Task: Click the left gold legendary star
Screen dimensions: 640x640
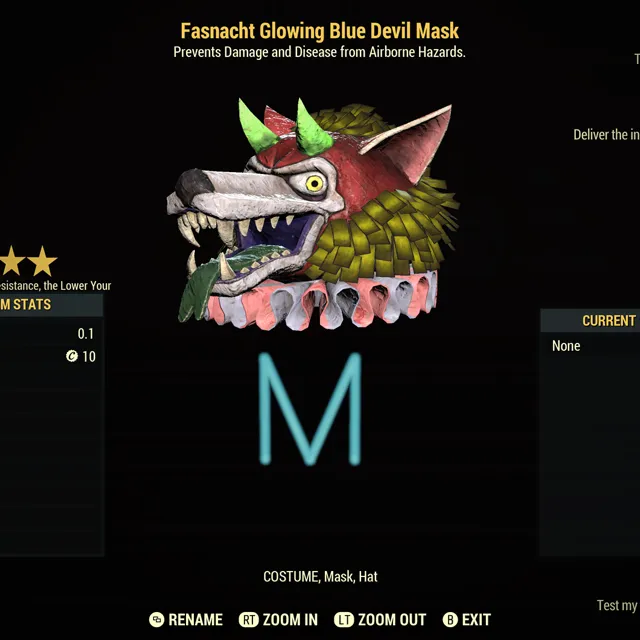Action: [11, 262]
